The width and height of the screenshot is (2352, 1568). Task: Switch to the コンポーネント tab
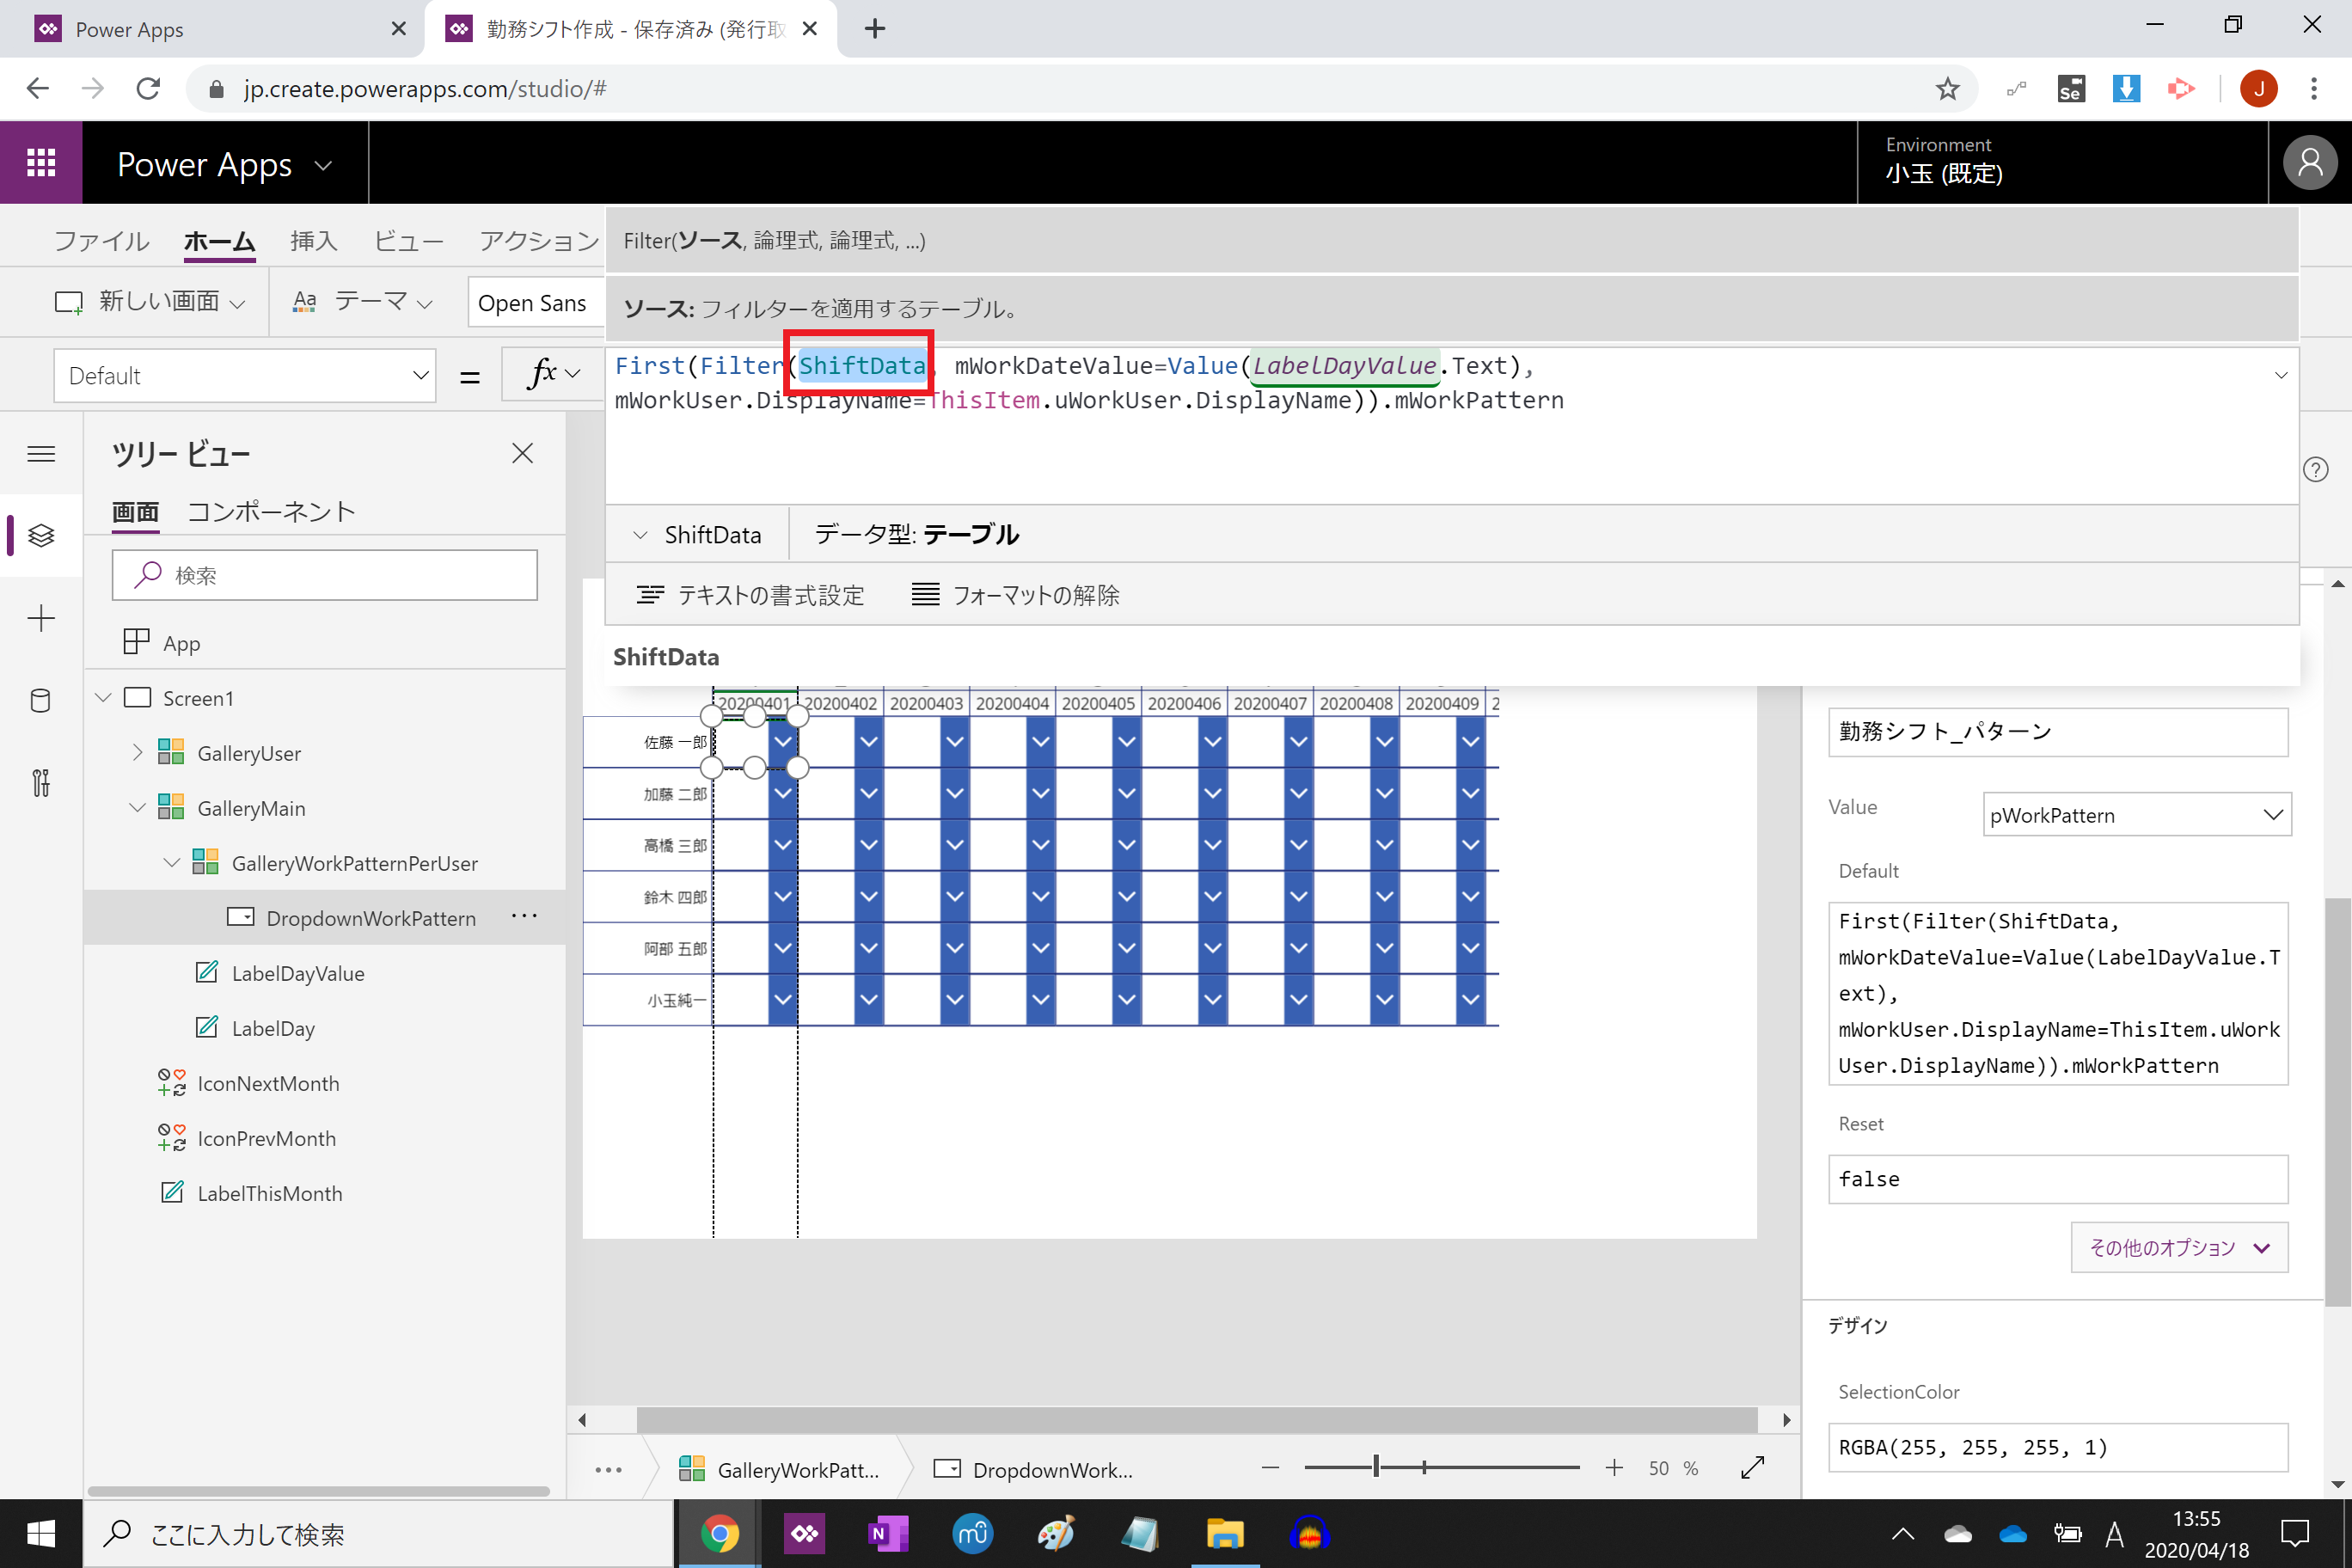pyautogui.click(x=271, y=512)
